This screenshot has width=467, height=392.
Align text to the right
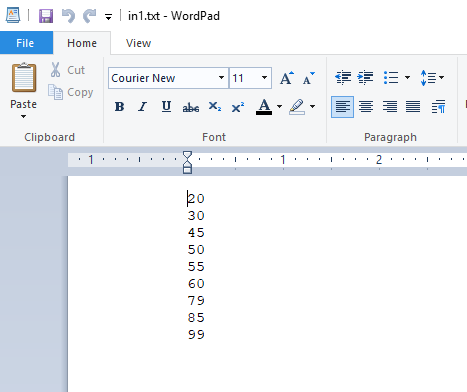[x=389, y=107]
